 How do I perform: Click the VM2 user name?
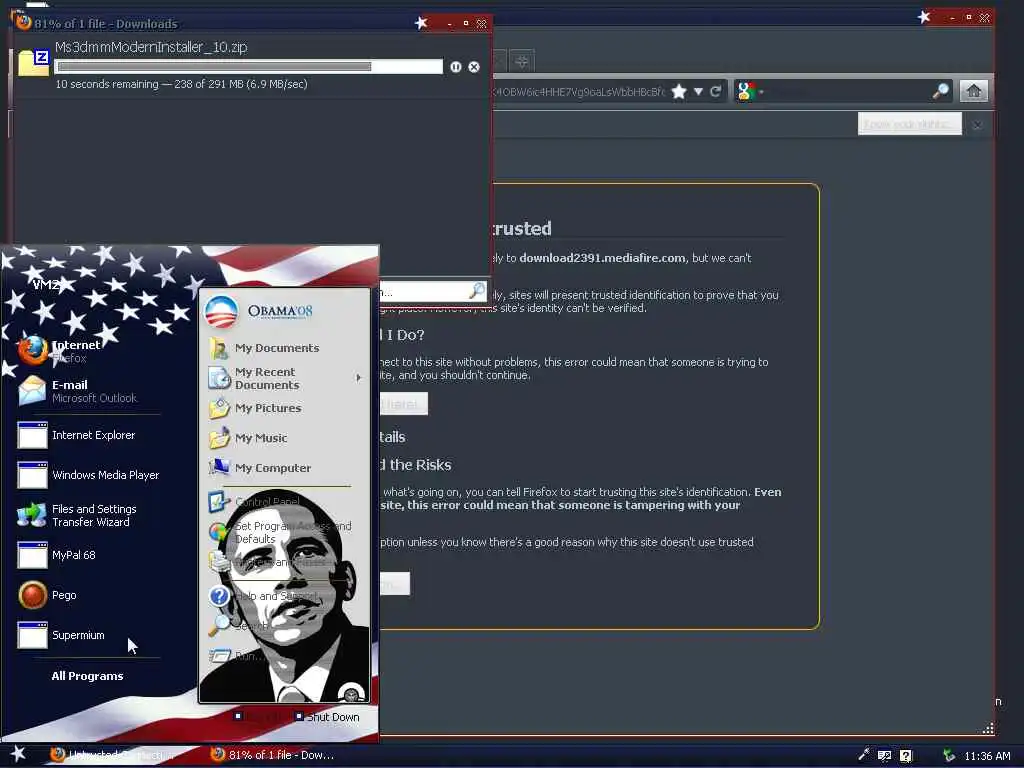[x=46, y=285]
